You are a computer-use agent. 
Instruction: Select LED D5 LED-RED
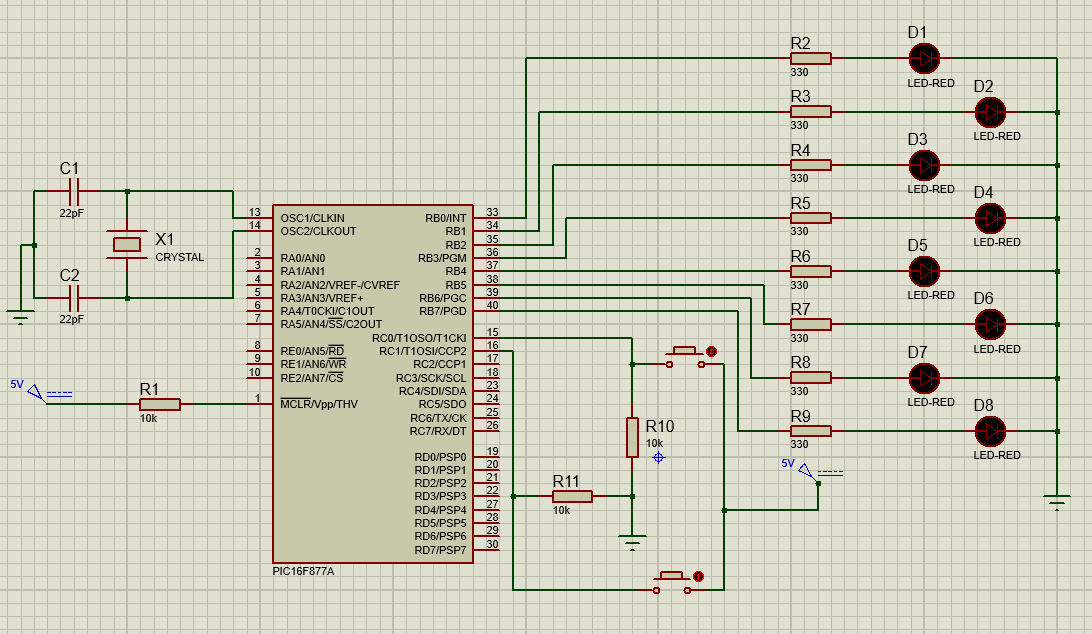(x=925, y=270)
